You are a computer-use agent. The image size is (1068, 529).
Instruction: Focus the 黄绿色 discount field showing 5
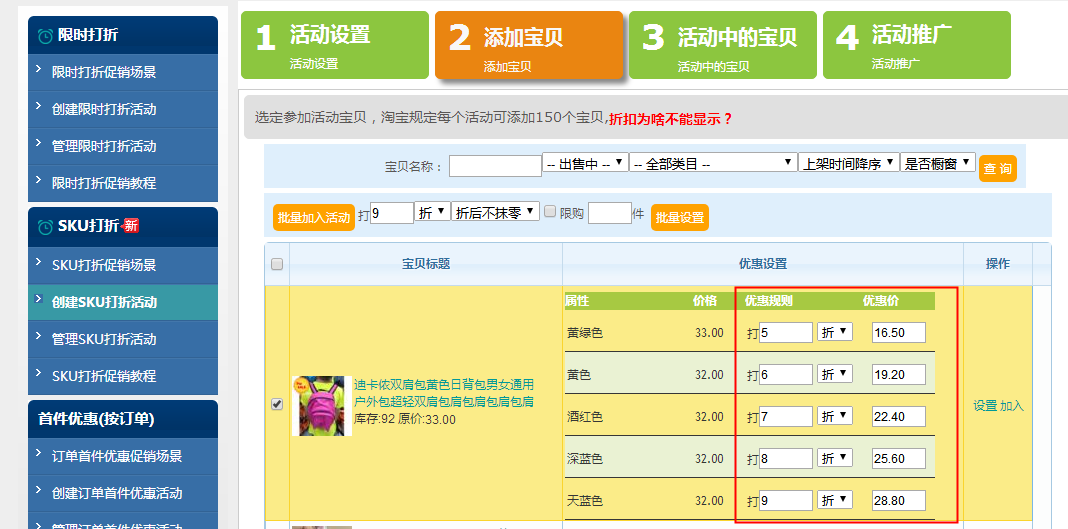click(x=786, y=332)
